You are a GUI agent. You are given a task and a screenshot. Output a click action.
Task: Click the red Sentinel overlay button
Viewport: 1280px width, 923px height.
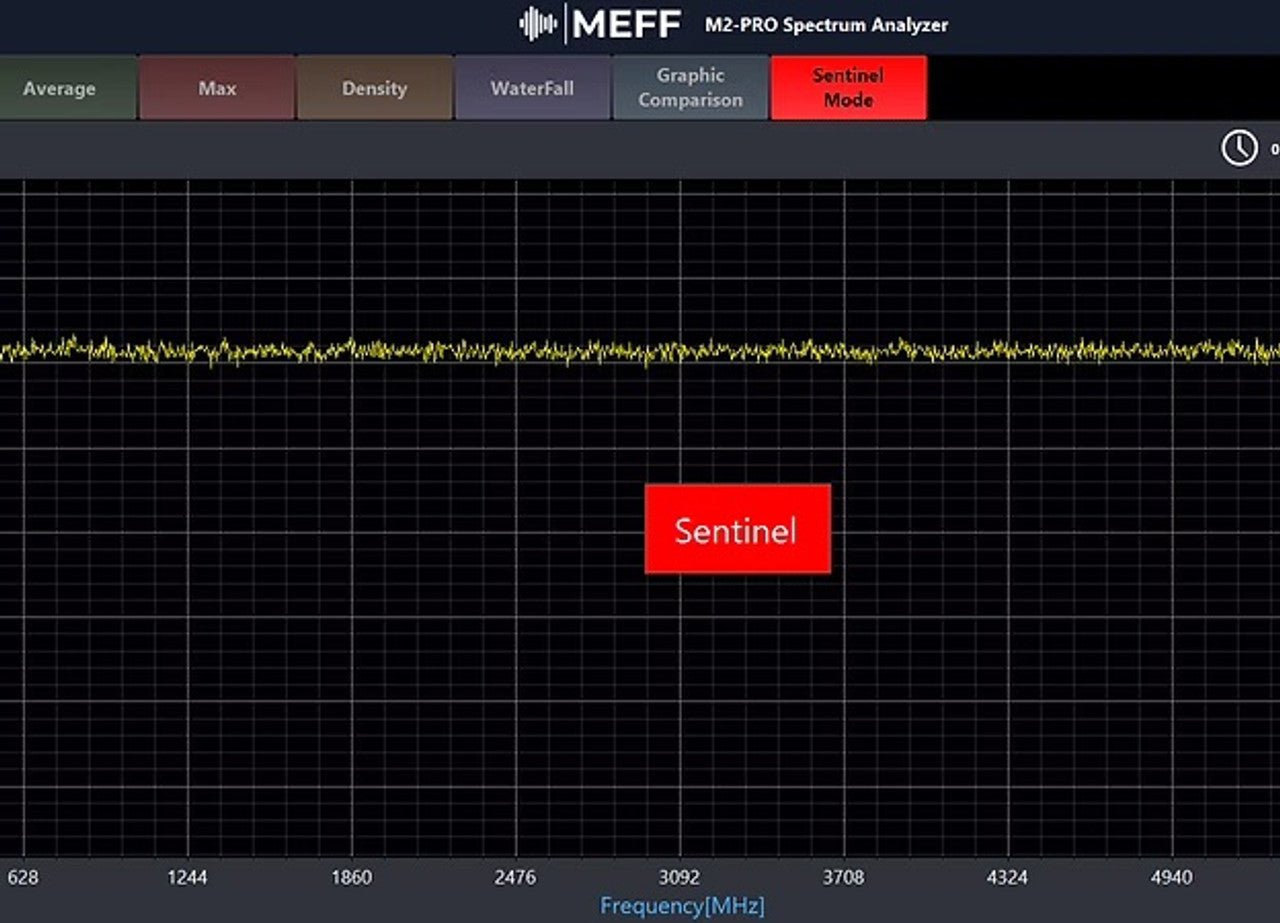click(737, 528)
